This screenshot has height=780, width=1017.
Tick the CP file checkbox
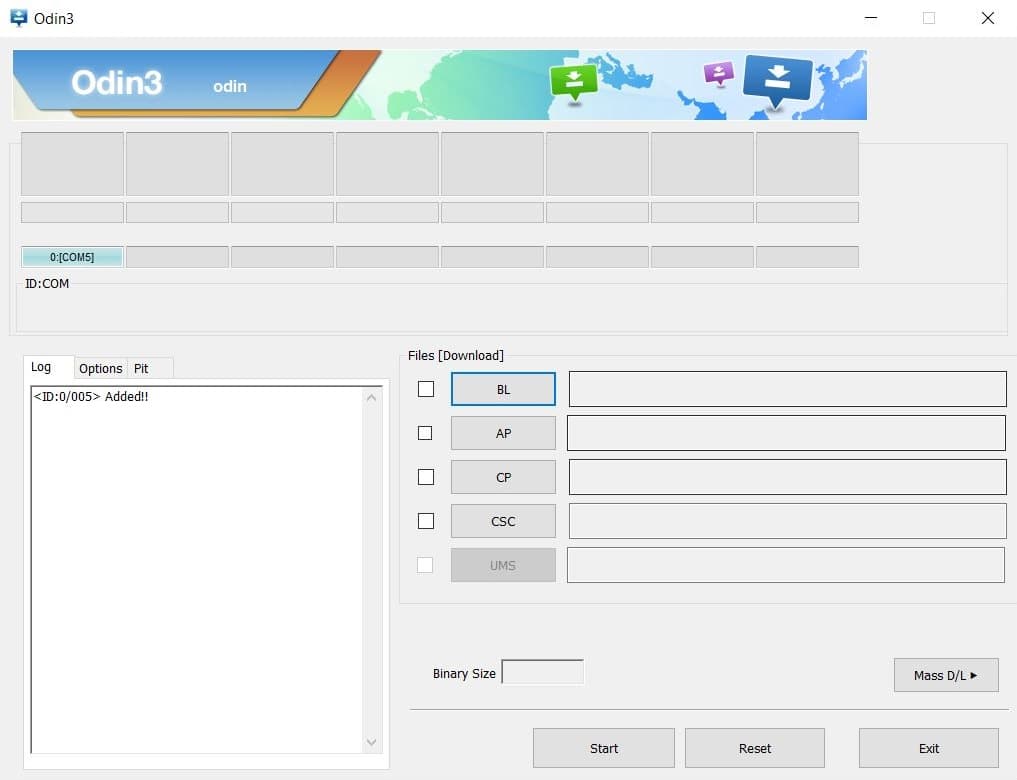pos(426,477)
